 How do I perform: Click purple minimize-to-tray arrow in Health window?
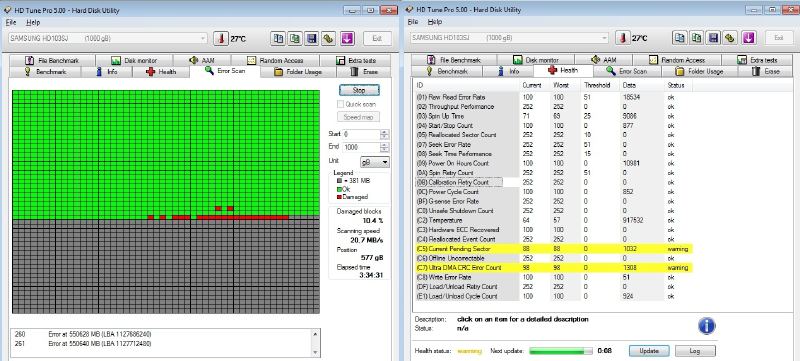coord(749,38)
